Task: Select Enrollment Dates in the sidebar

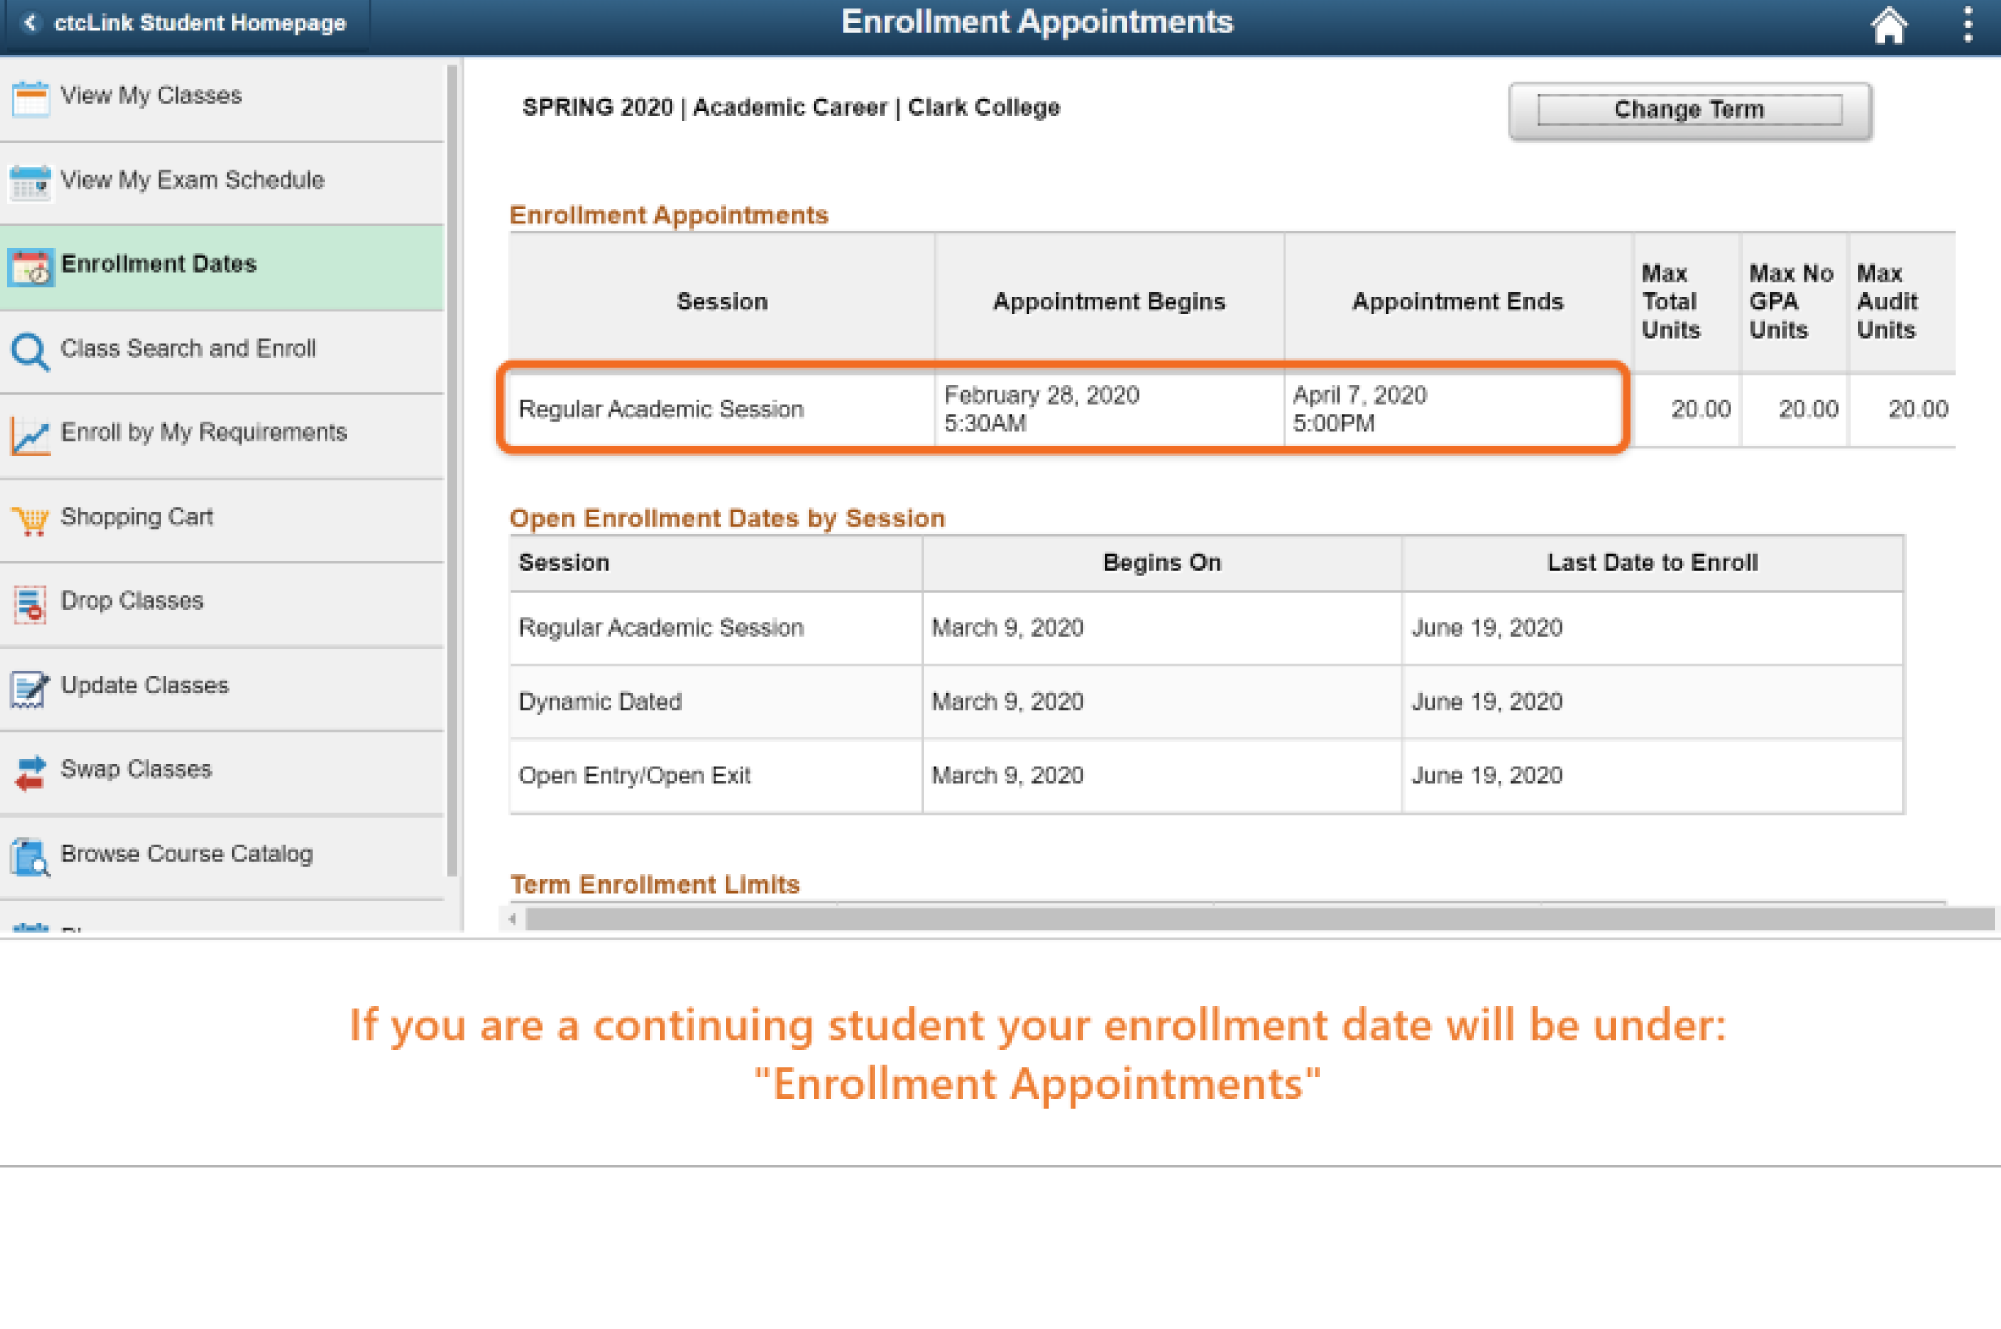Action: 159,264
